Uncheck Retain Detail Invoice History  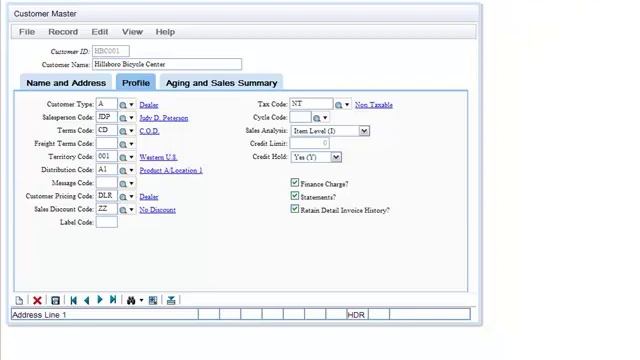click(x=295, y=209)
